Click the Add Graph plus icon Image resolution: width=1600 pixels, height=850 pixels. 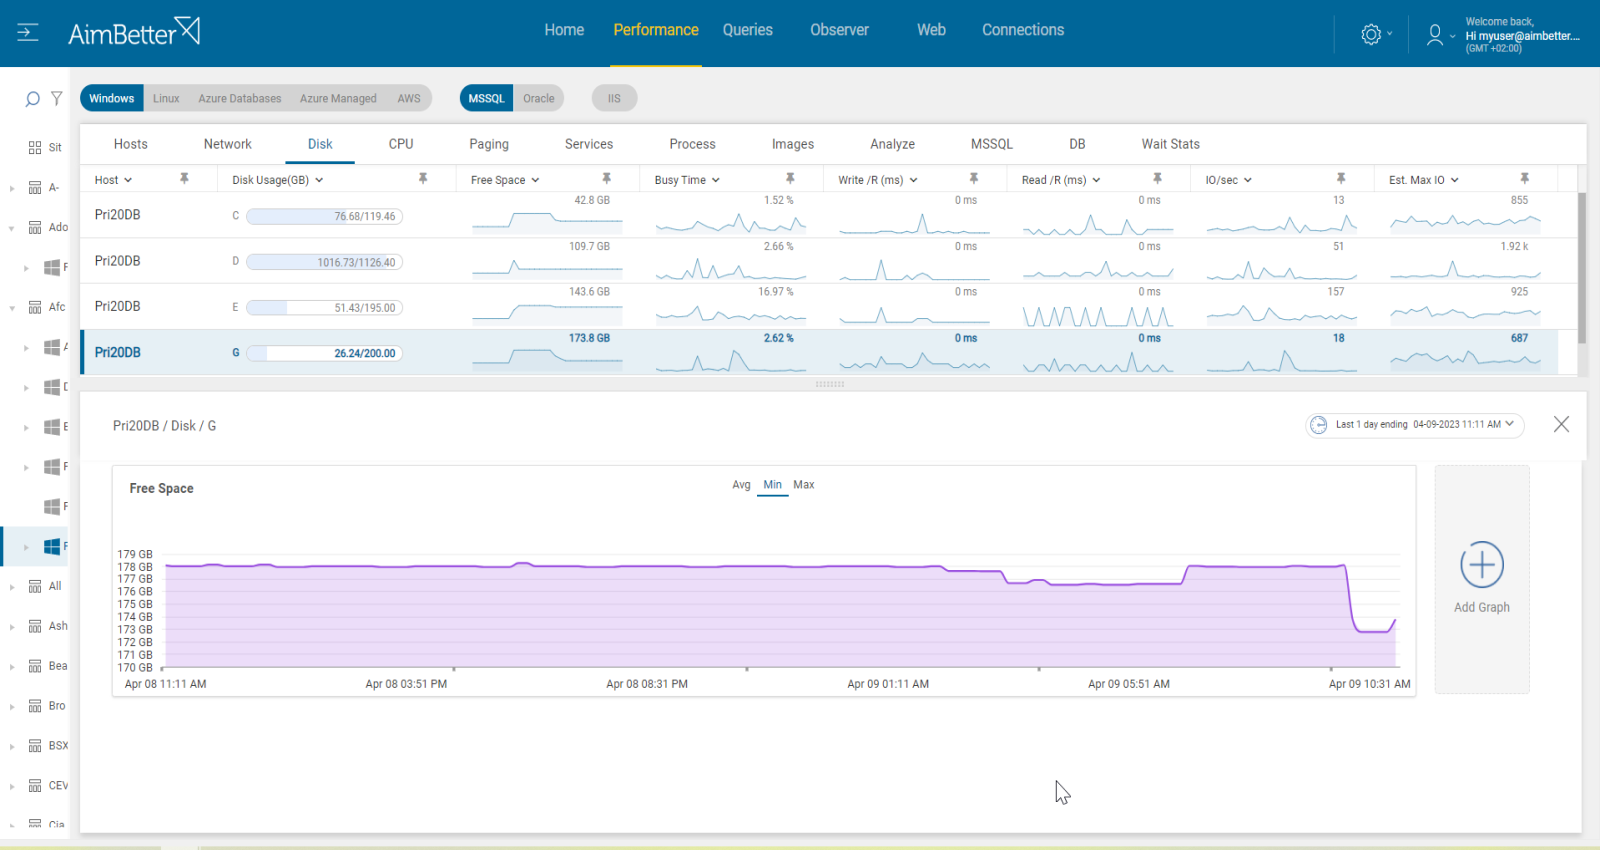[x=1482, y=565]
